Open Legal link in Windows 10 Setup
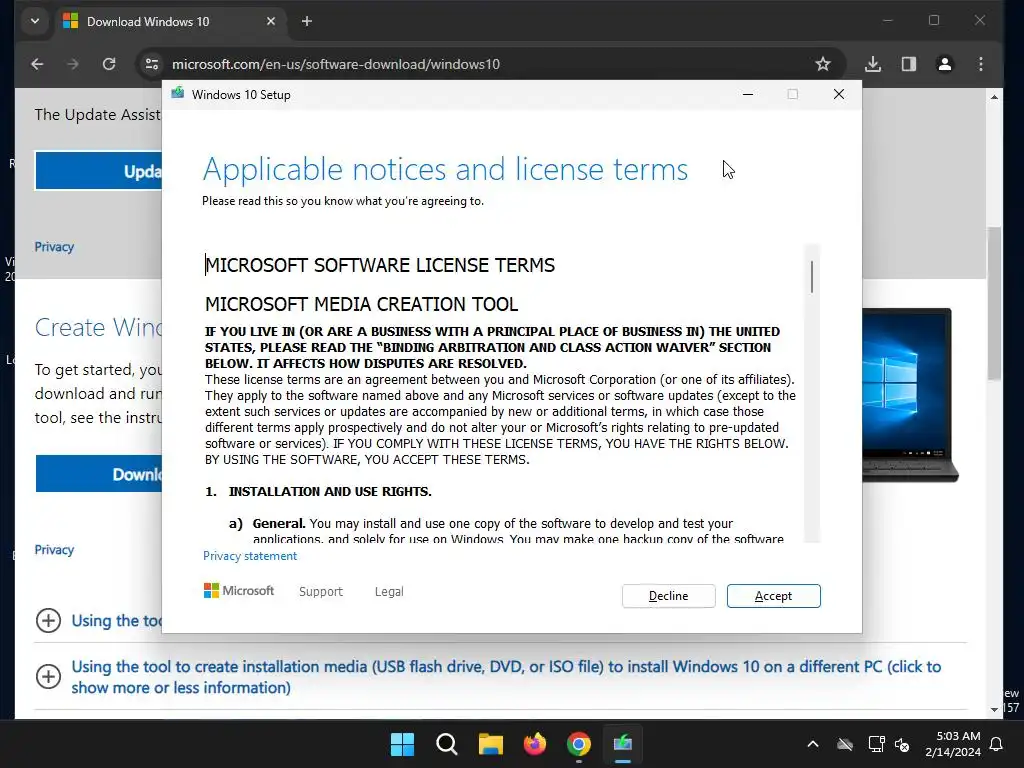1024x768 pixels. pos(389,591)
